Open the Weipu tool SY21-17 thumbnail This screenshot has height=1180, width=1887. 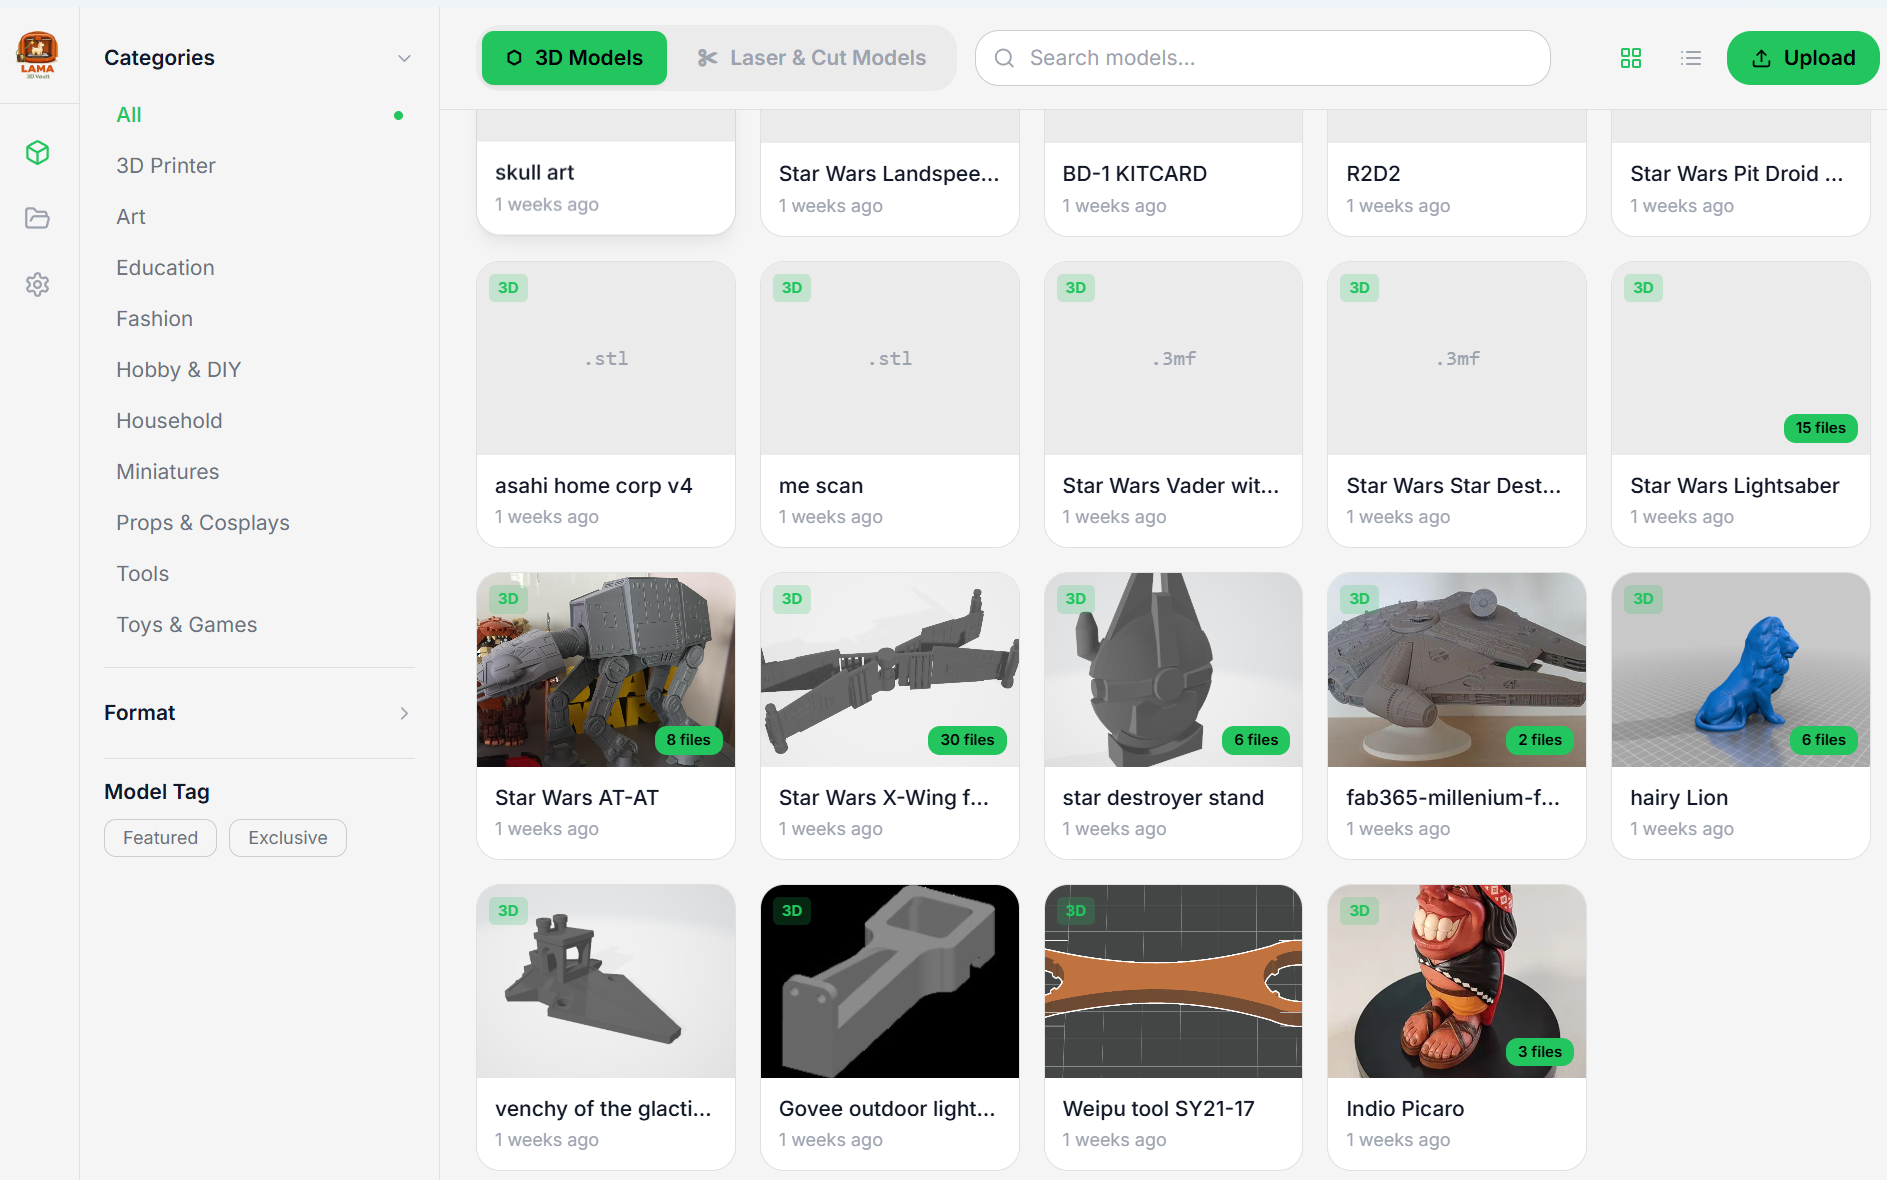click(x=1173, y=982)
